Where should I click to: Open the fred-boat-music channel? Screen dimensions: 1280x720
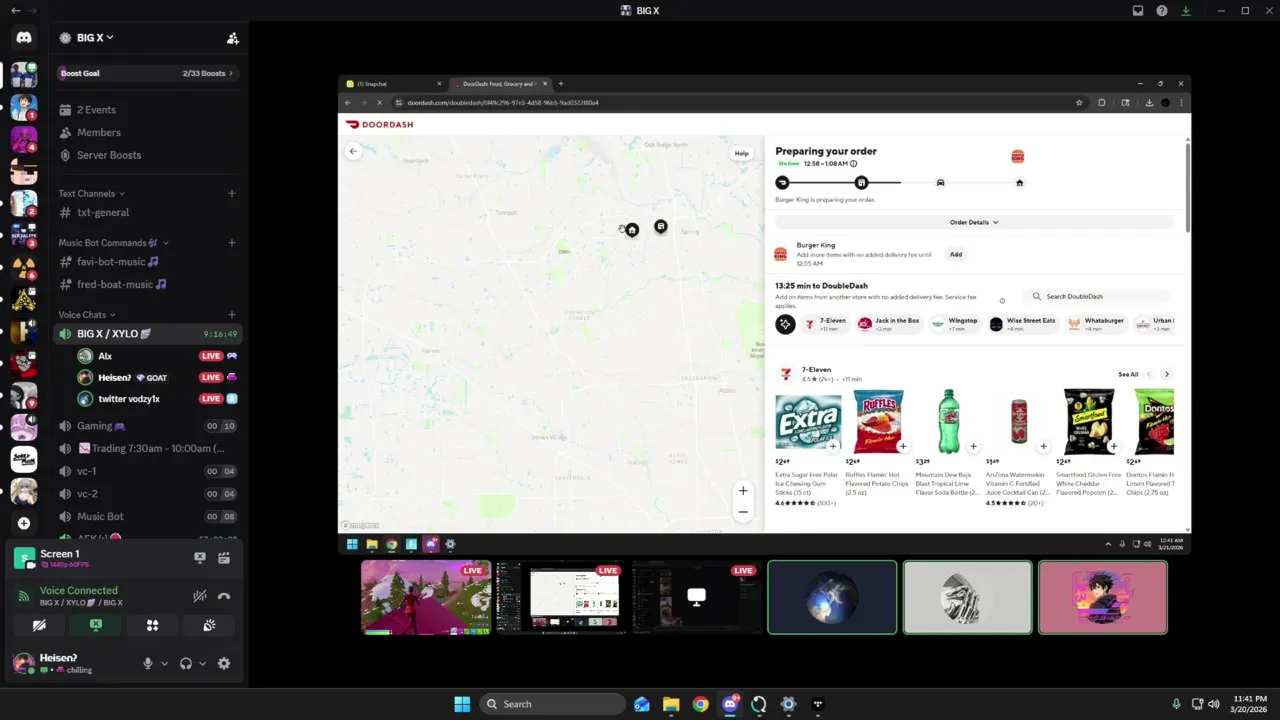[x=146, y=284]
